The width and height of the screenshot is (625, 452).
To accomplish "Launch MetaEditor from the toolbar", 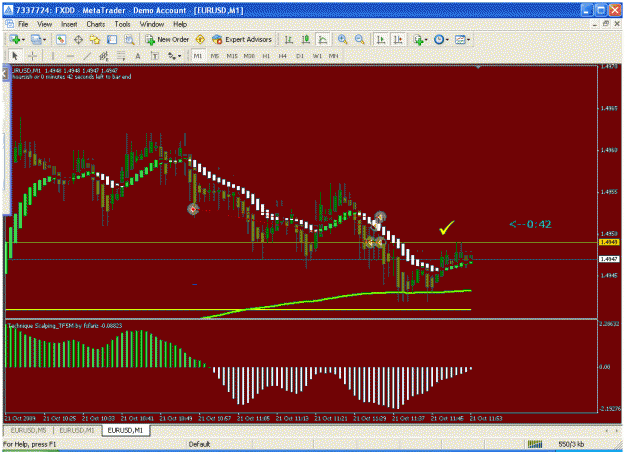I will pyautogui.click(x=200, y=39).
